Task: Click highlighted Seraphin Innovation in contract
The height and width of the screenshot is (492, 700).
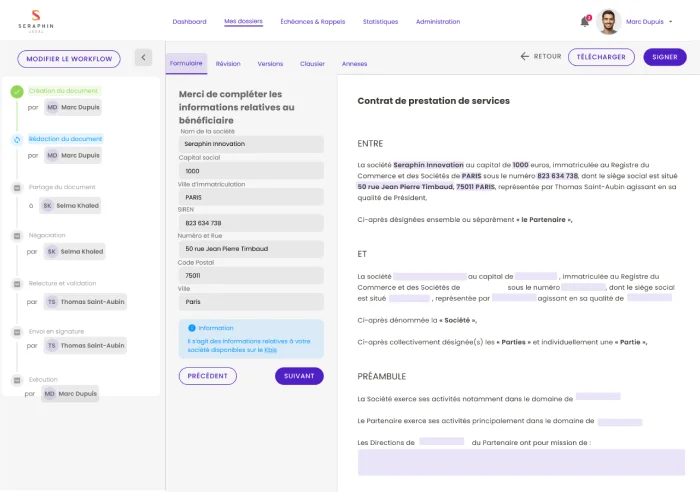Action: 429,165
